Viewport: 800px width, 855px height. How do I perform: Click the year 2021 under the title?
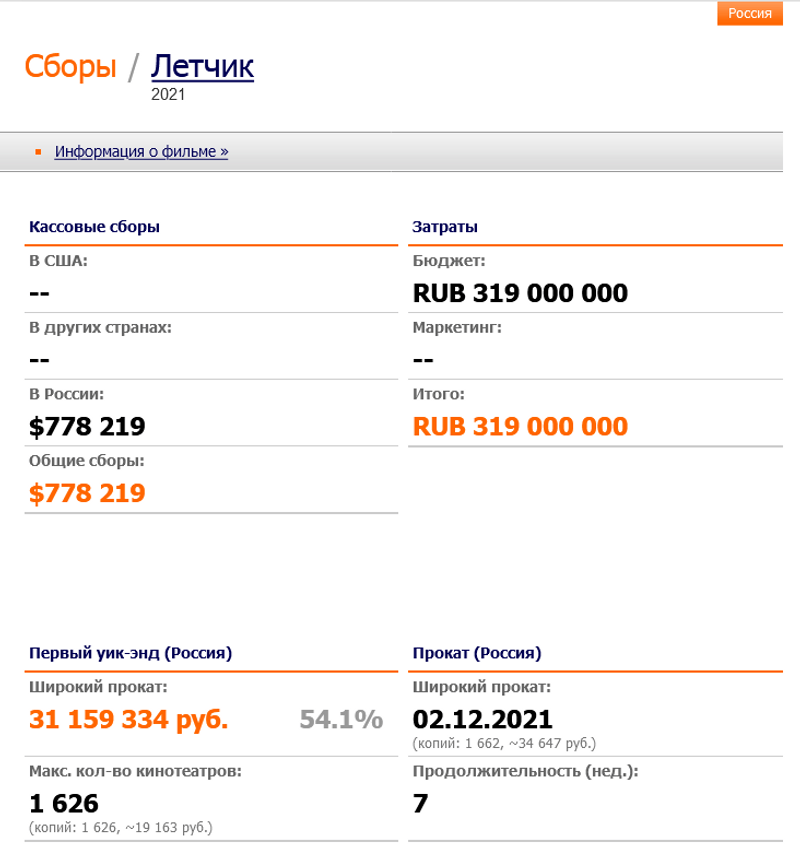tap(168, 95)
